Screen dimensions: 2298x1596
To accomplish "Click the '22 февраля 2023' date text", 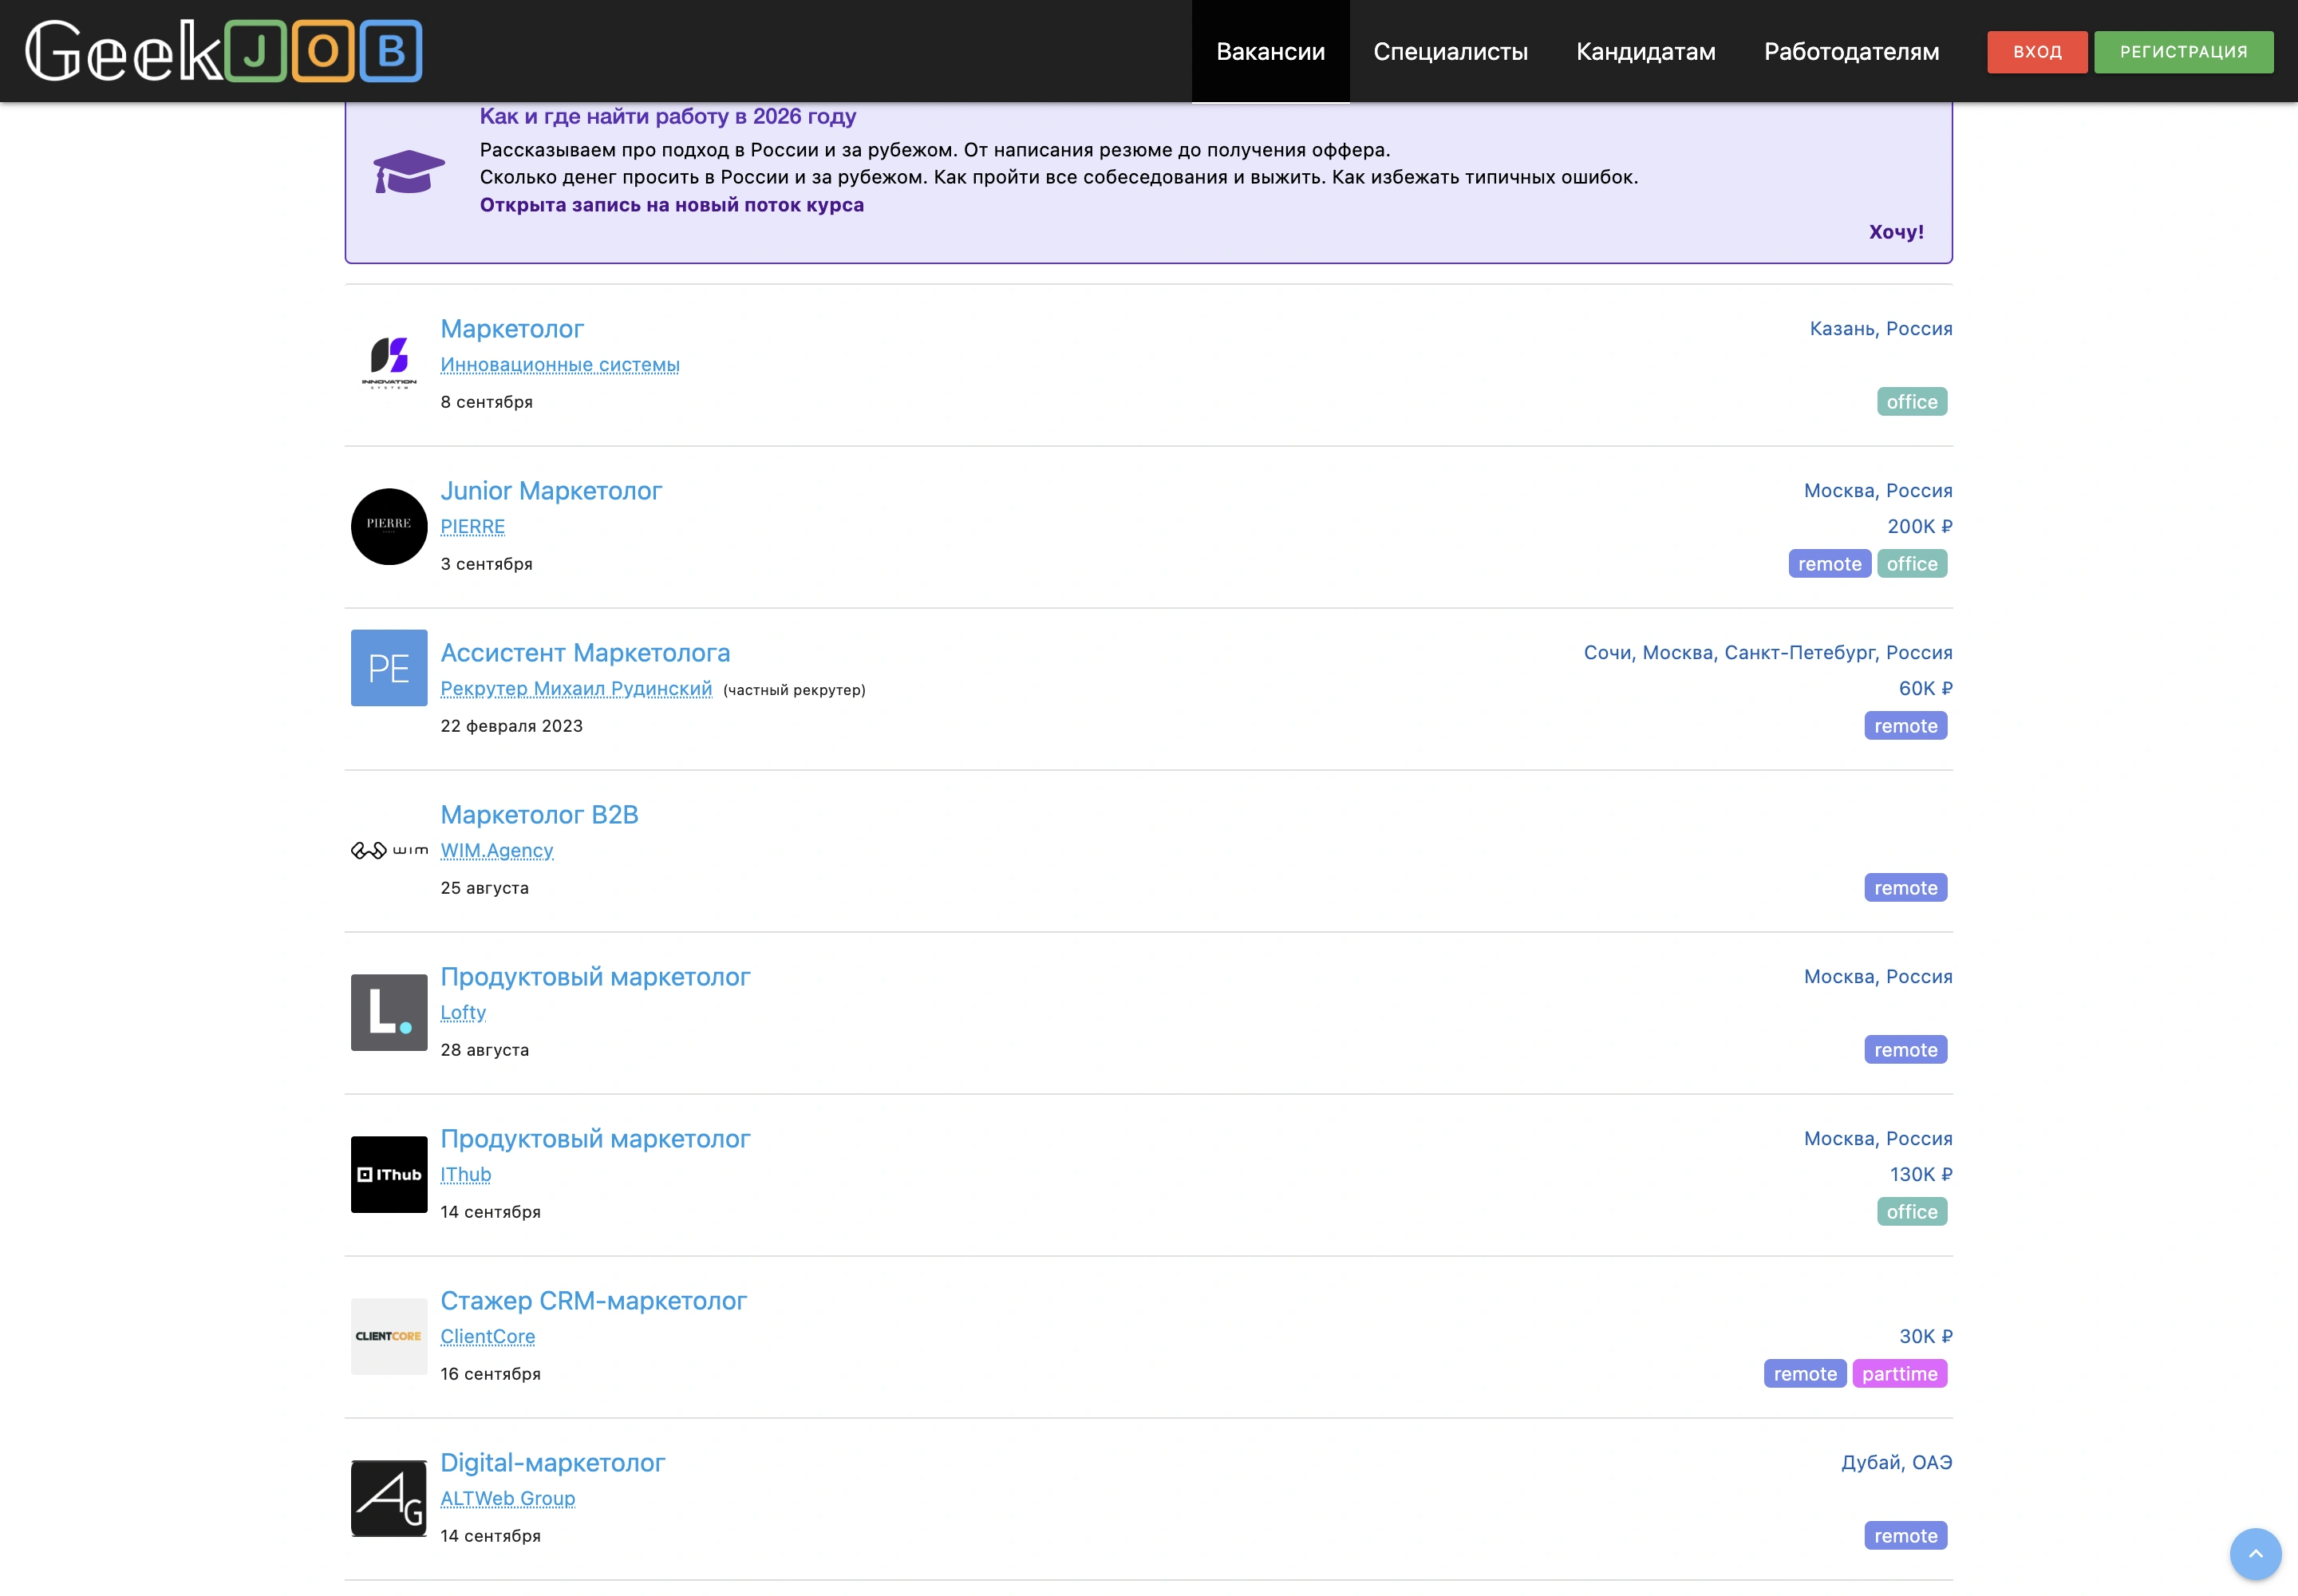I will pos(511,726).
